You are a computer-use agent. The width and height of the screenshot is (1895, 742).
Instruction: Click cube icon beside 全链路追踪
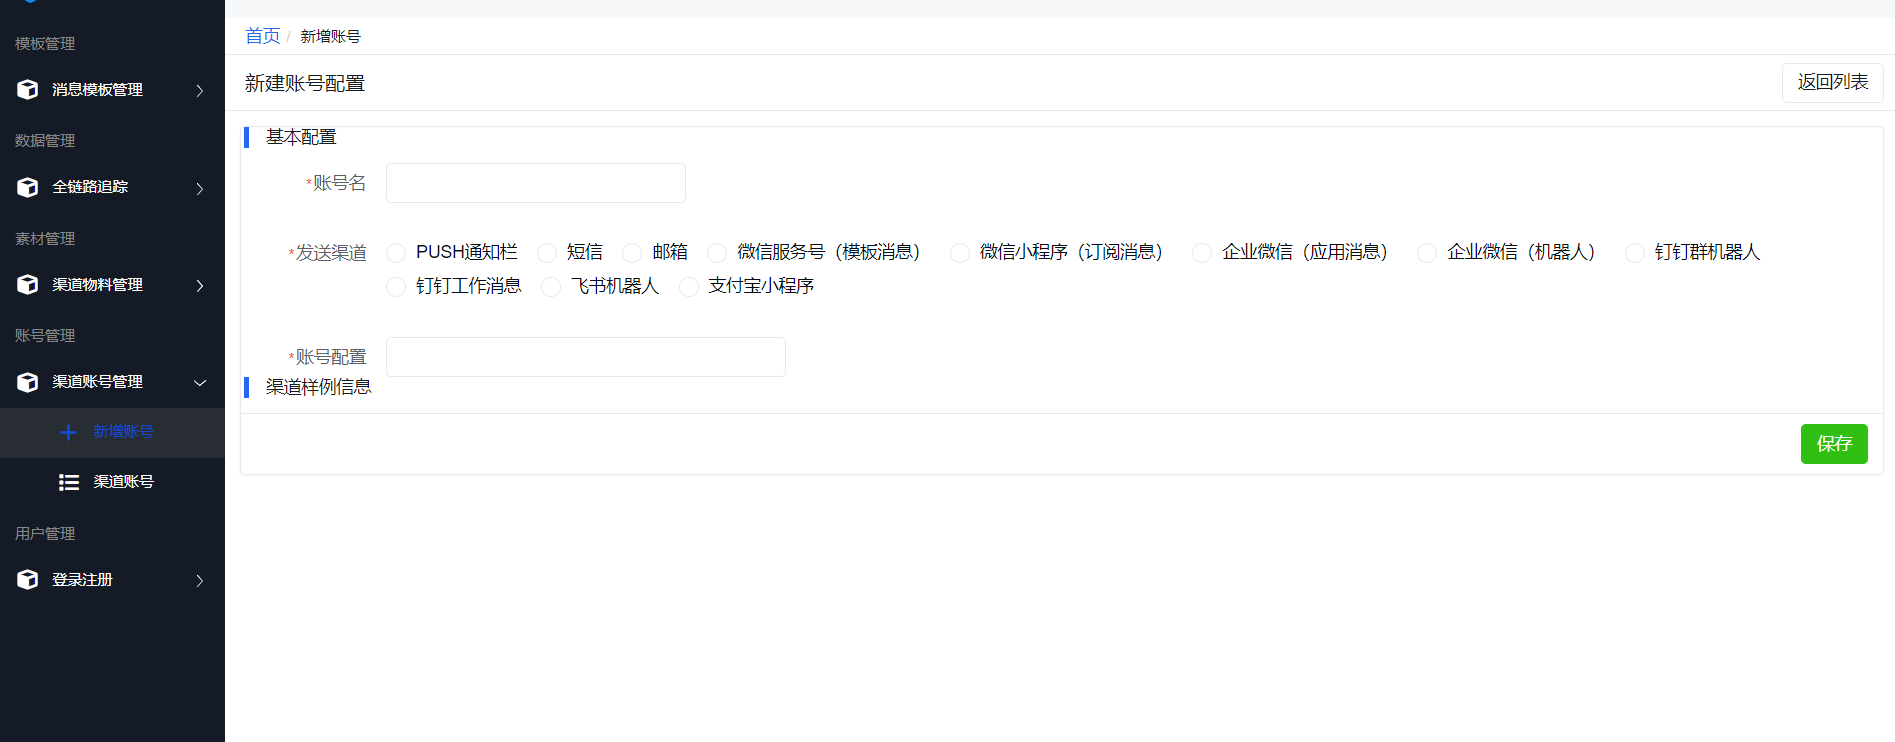tap(28, 187)
